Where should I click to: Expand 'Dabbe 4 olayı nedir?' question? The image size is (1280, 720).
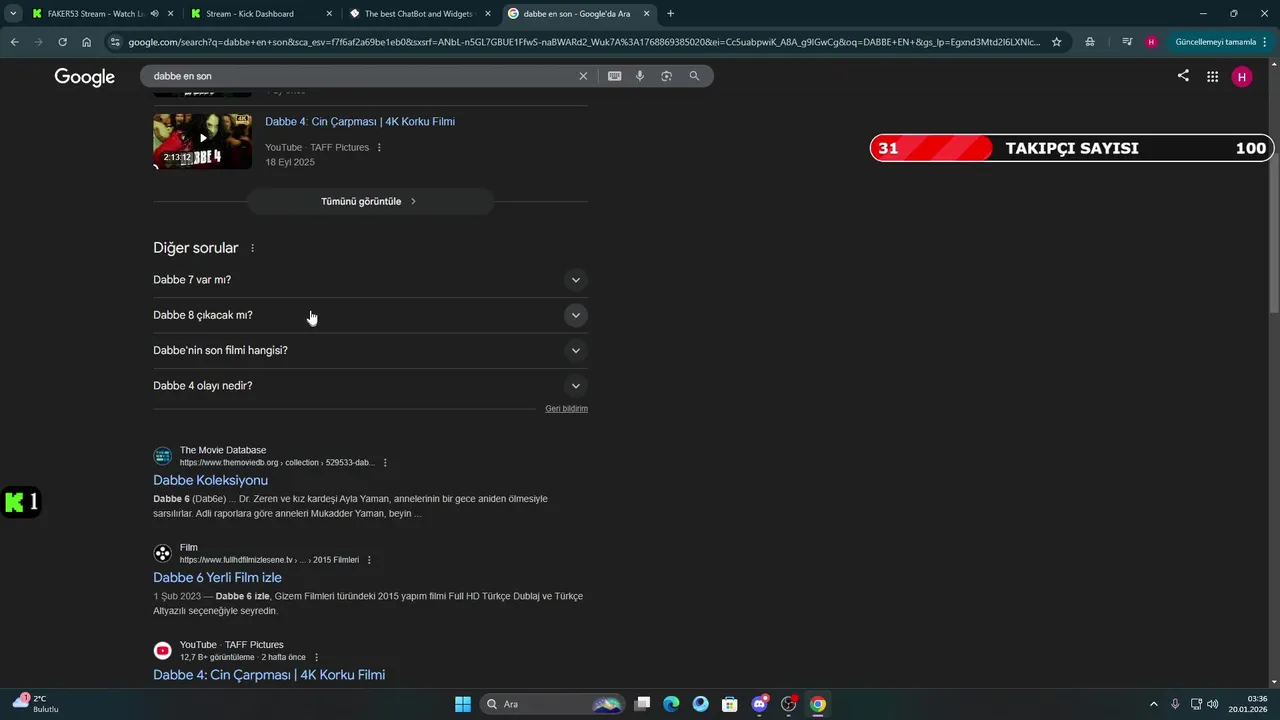tap(370, 386)
